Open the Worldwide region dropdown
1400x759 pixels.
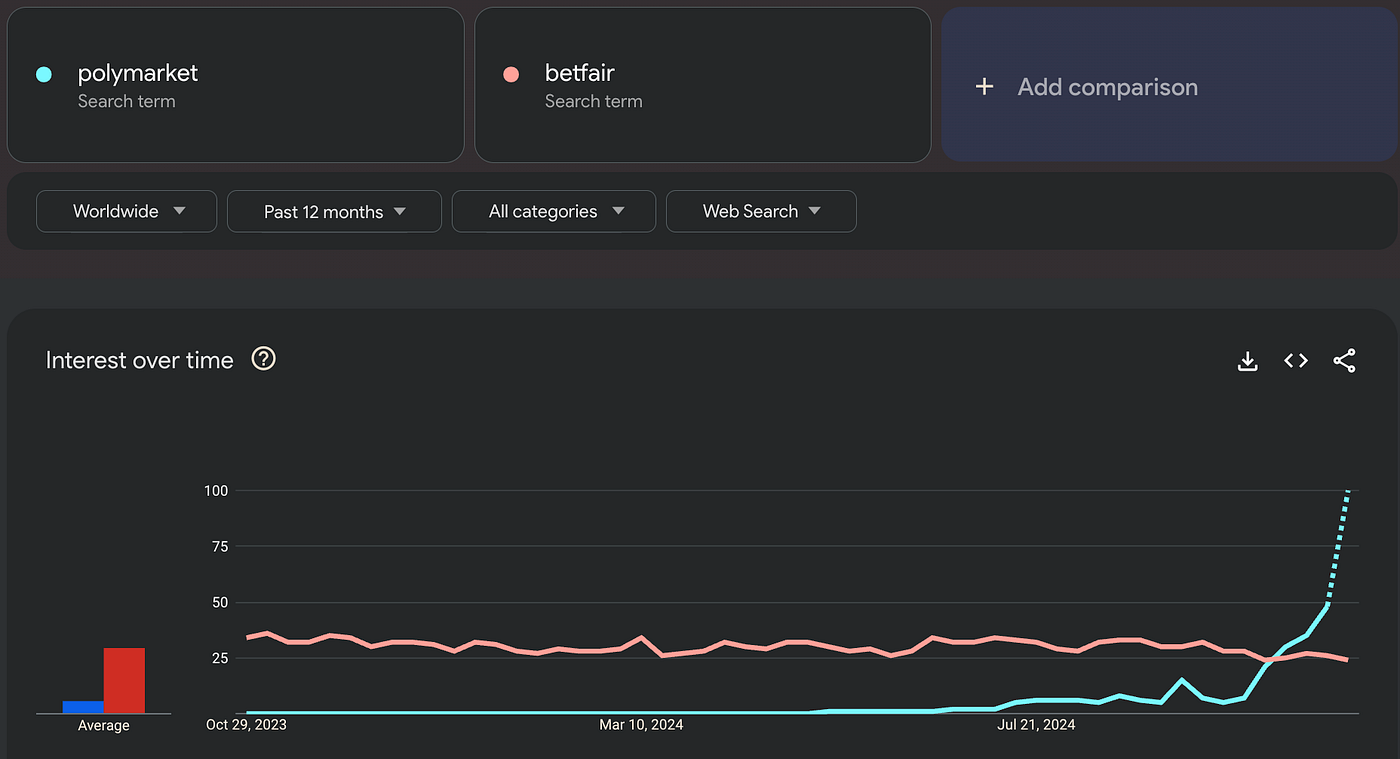(127, 211)
